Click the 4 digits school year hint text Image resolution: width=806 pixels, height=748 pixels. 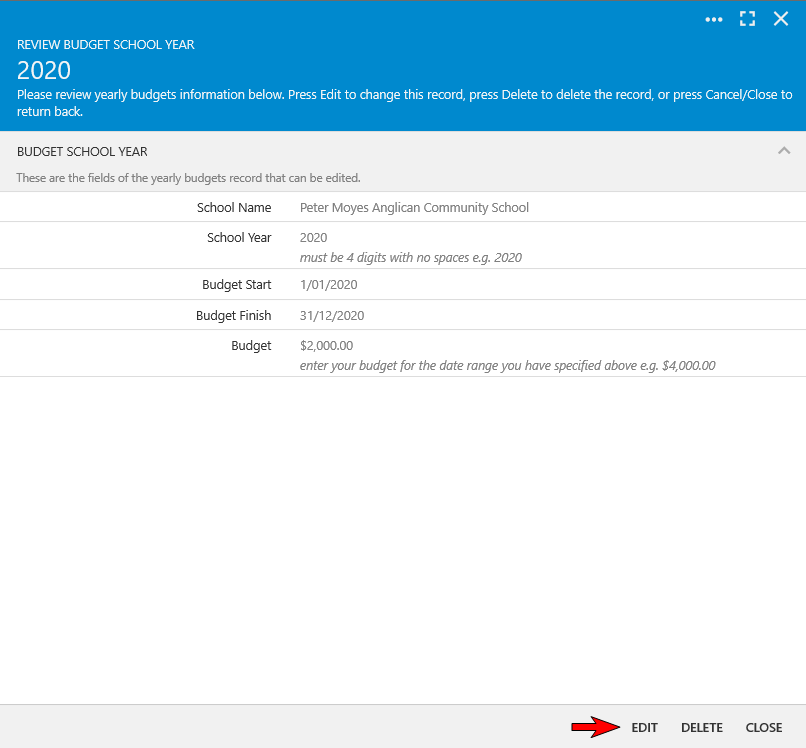[x=410, y=258]
